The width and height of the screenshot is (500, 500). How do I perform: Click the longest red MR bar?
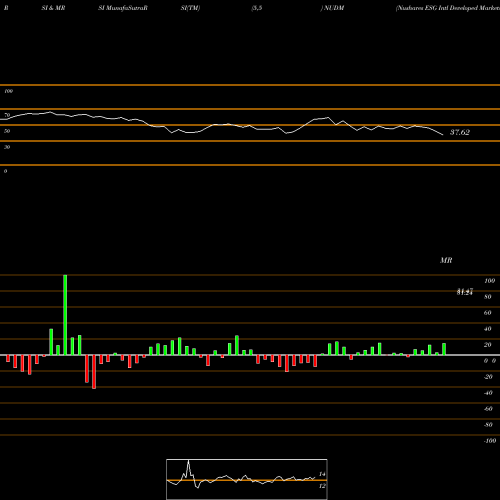[94, 372]
